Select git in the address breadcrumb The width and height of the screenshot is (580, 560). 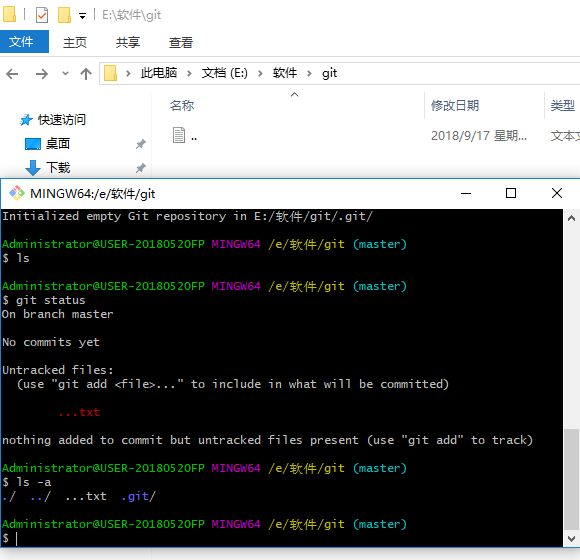329,73
